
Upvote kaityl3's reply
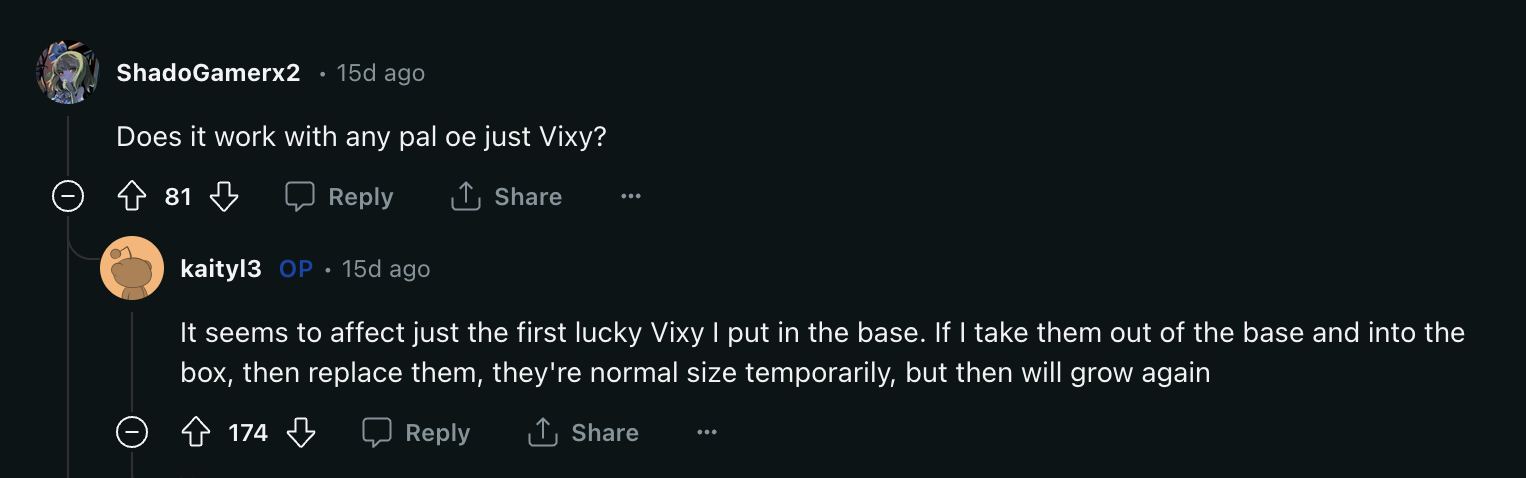click(196, 433)
